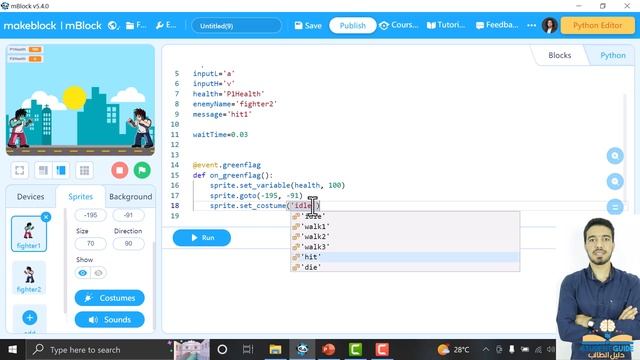
Task: Click the X position field showing -195
Action: tap(91, 215)
